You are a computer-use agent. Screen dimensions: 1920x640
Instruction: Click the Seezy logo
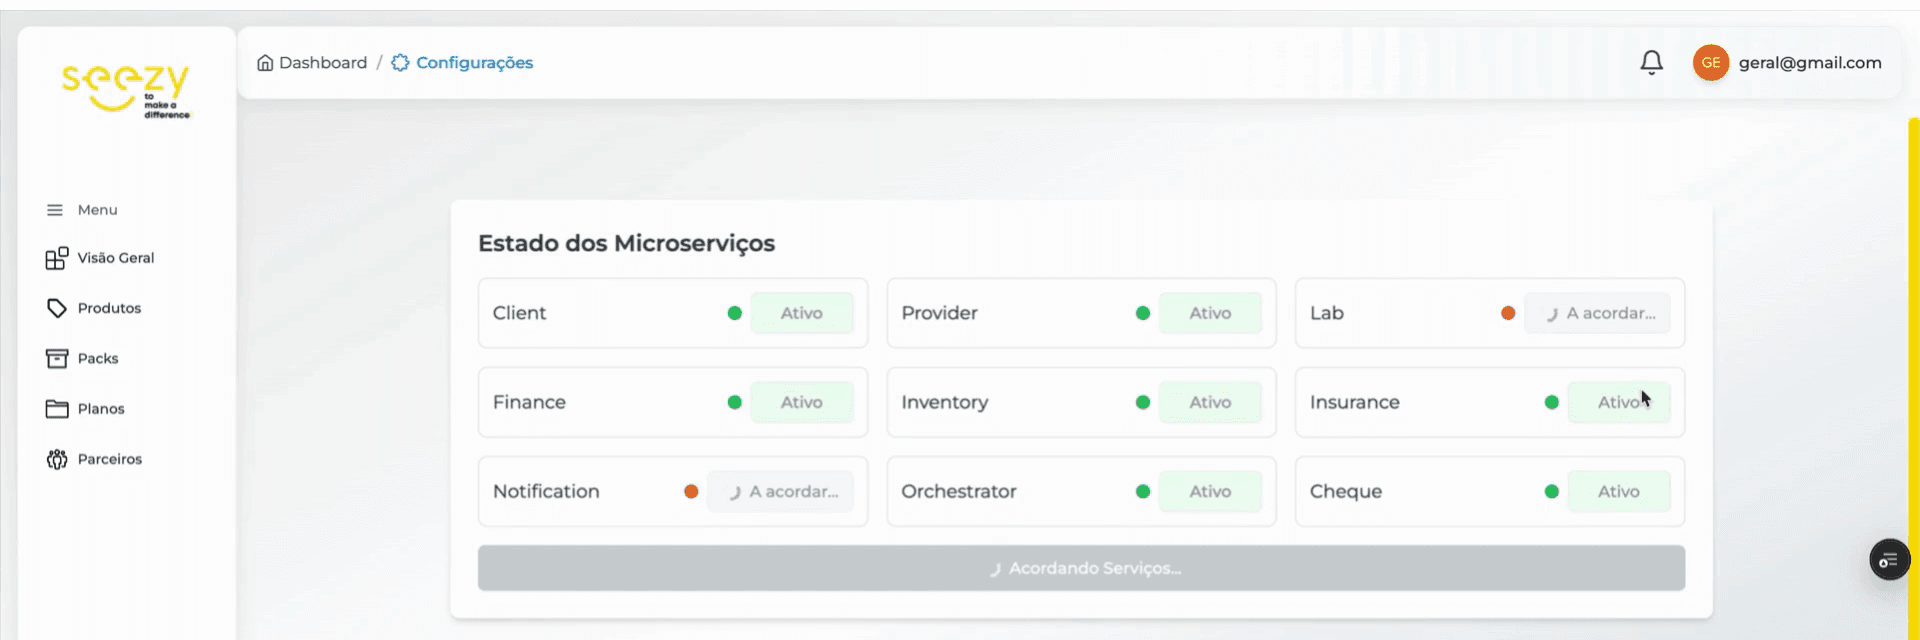pos(126,91)
